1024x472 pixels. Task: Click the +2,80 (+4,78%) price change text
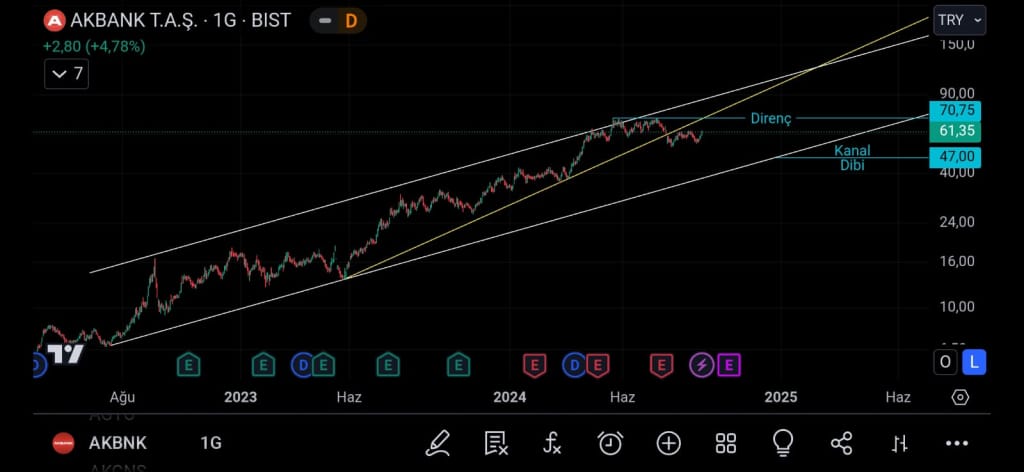94,47
